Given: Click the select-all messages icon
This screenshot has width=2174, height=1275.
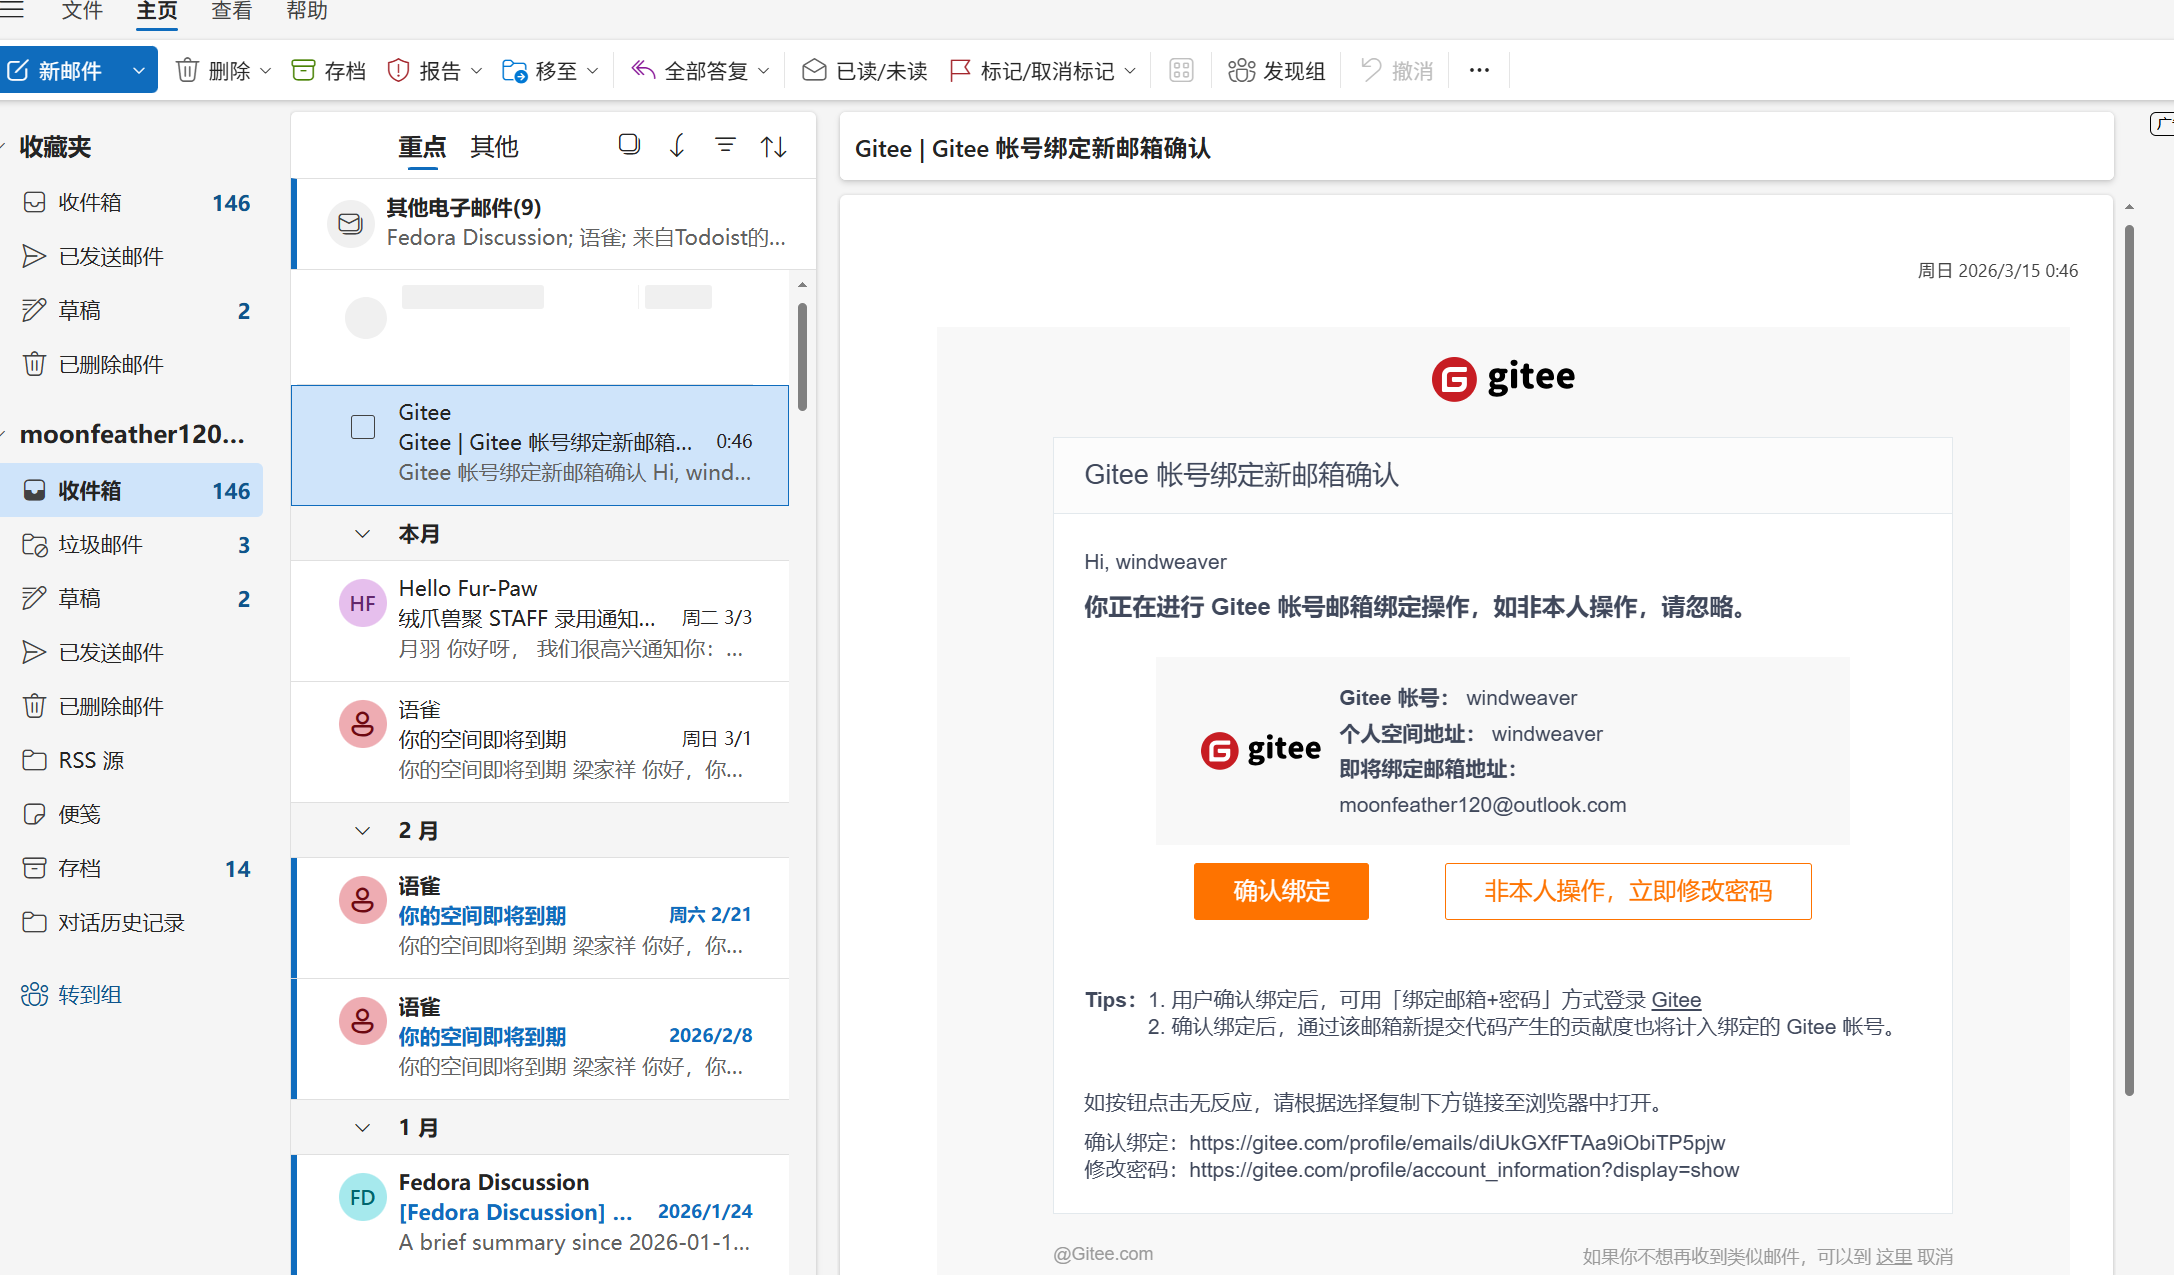Looking at the screenshot, I should [x=629, y=145].
